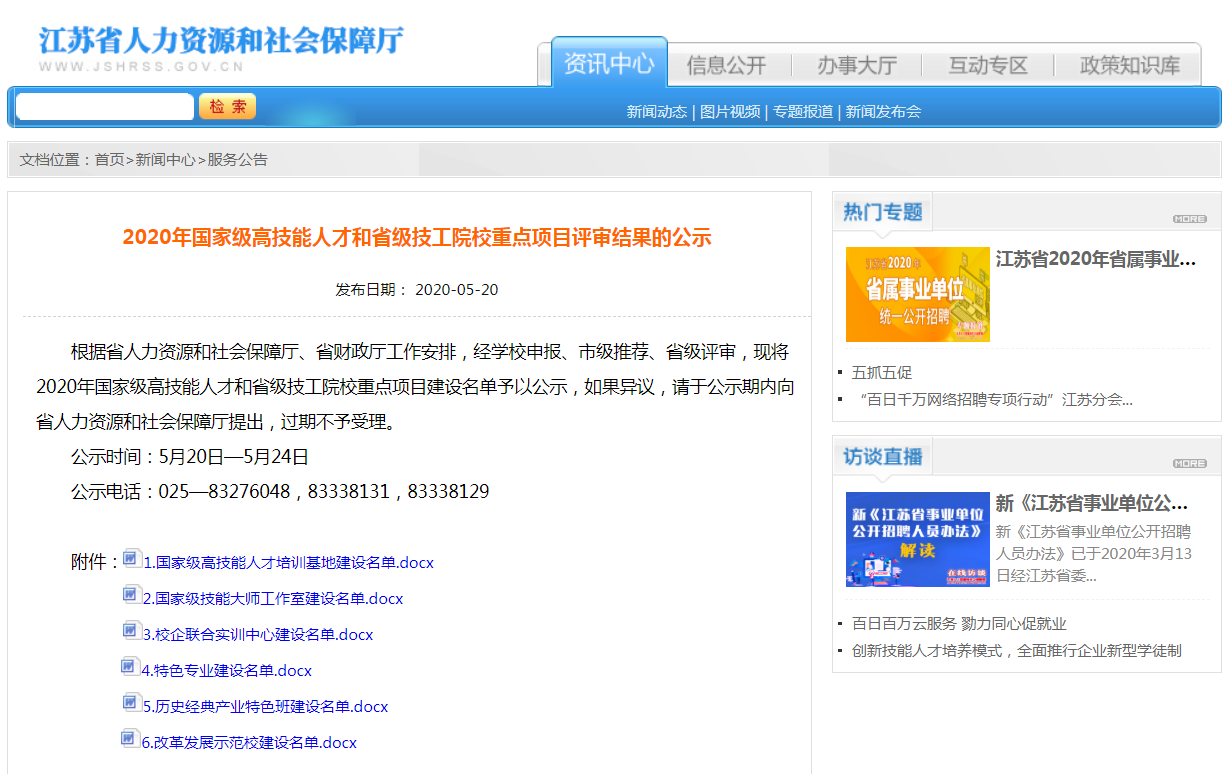The height and width of the screenshot is (774, 1231).
Task: Switch to the 信息公开 tab
Action: coord(726,66)
